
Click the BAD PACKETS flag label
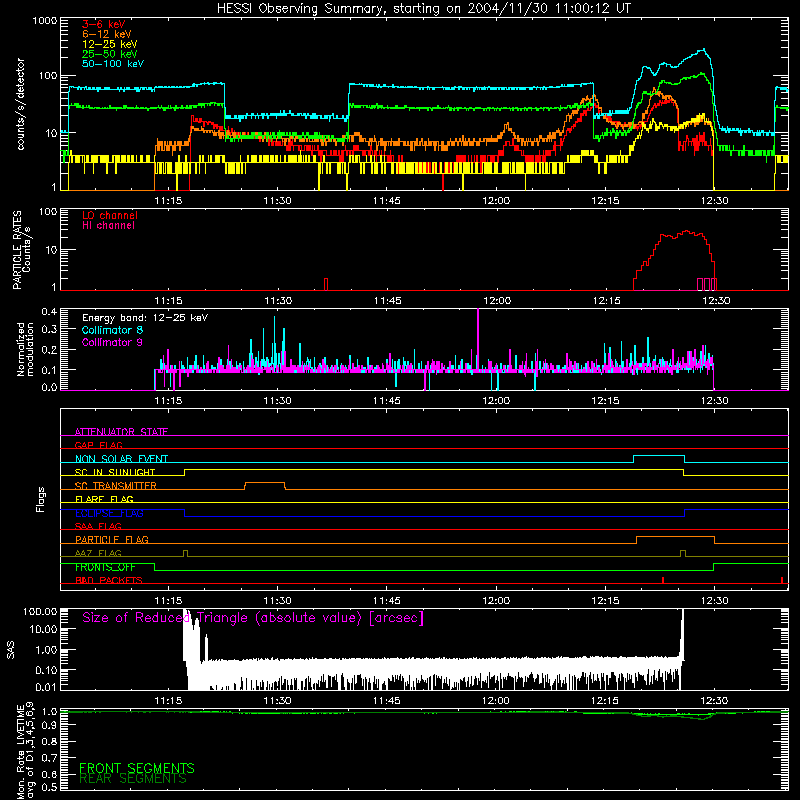[x=109, y=580]
